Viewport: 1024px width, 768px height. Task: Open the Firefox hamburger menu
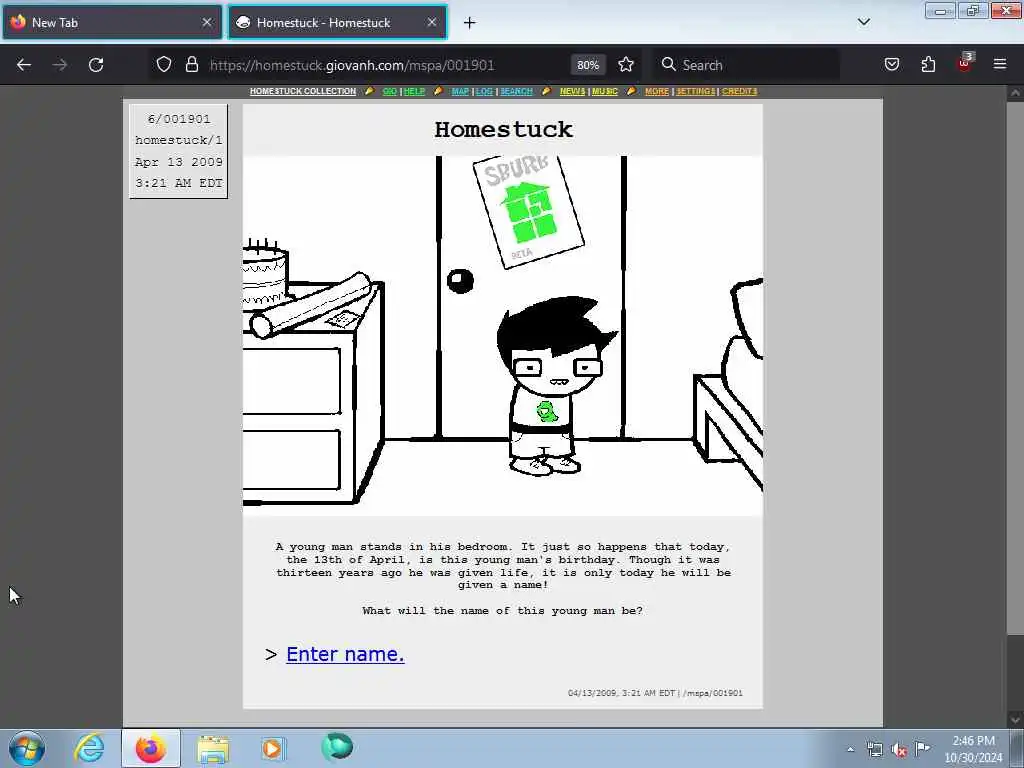pyautogui.click(x=1000, y=65)
